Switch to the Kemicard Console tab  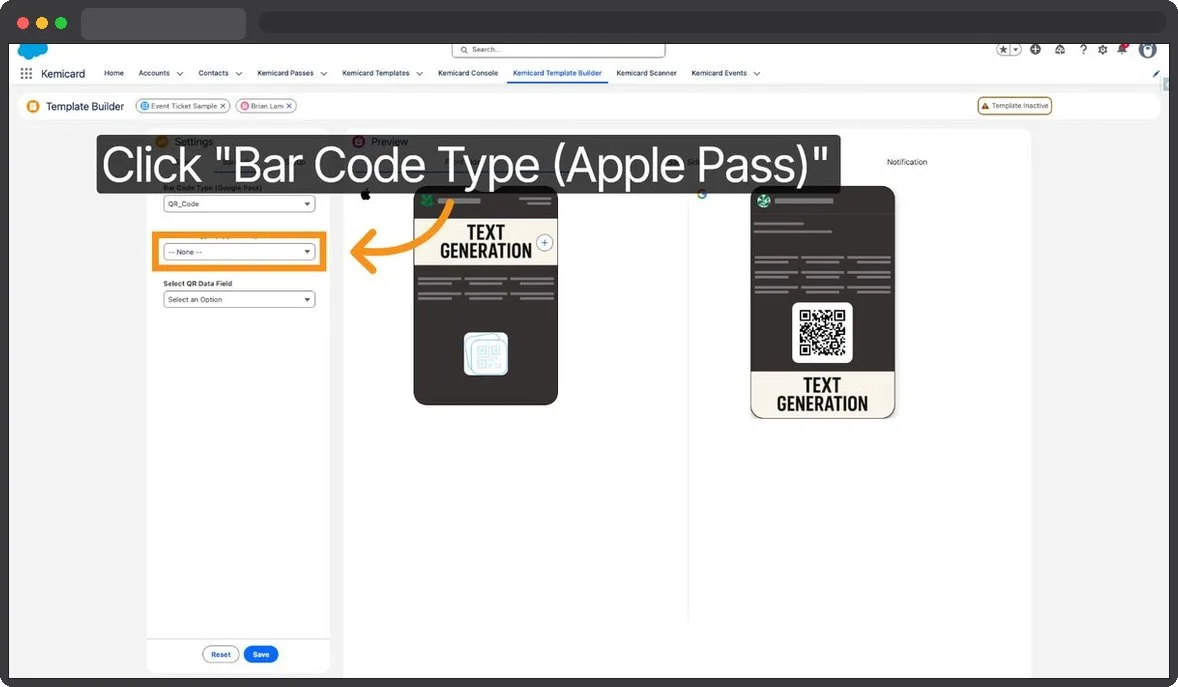468,73
